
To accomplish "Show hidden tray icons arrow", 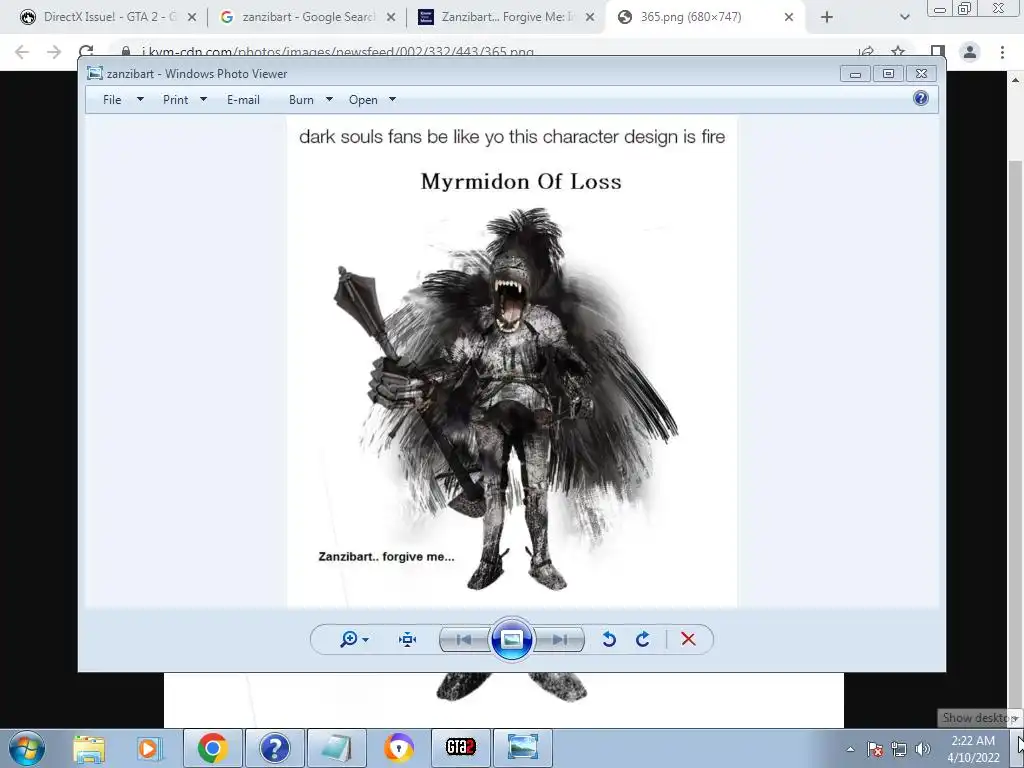I will 850,749.
